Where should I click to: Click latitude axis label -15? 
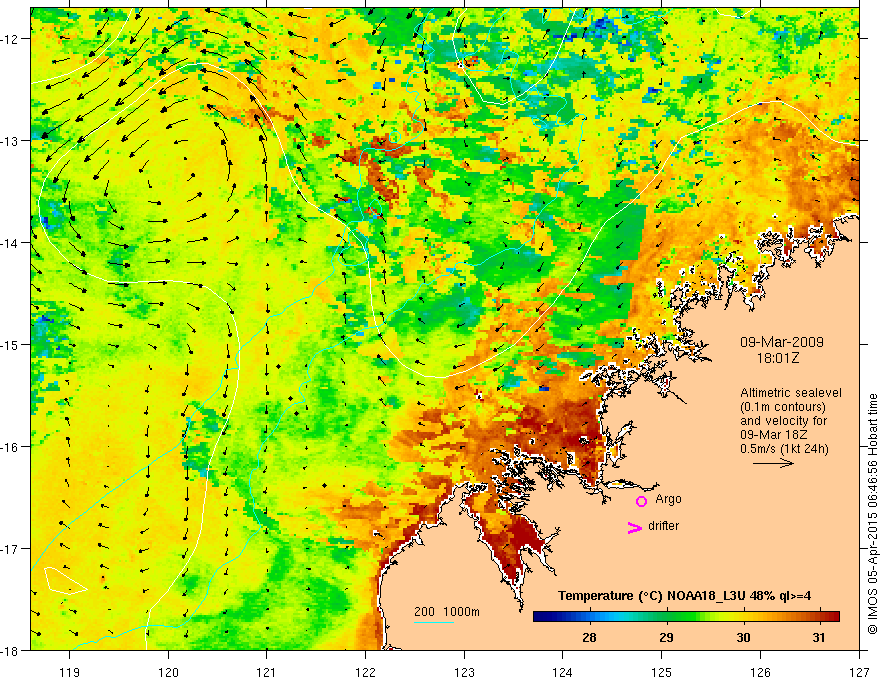11,345
